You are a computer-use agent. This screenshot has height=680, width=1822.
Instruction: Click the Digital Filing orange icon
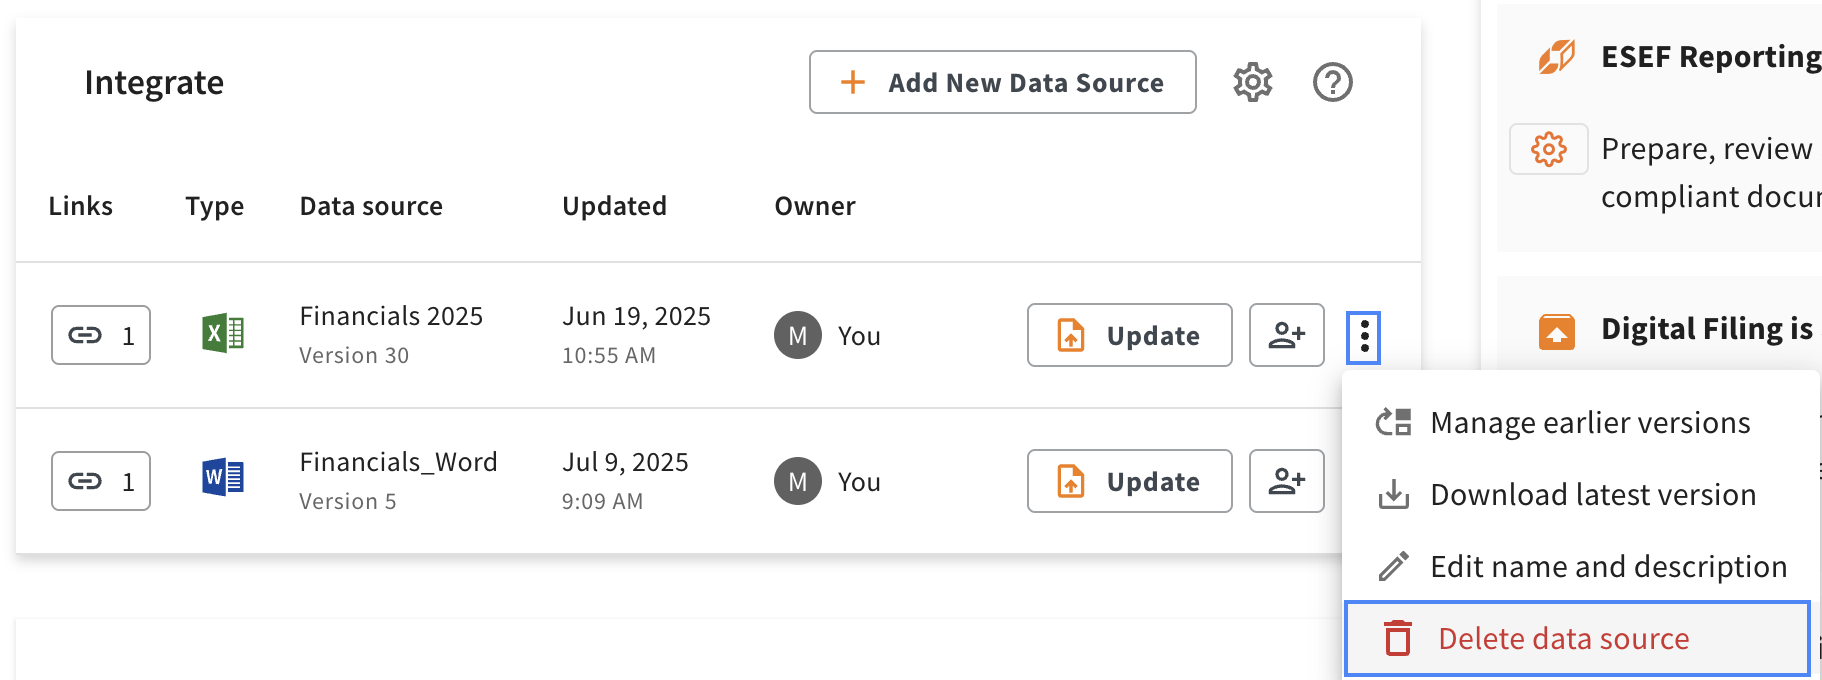coord(1557,331)
